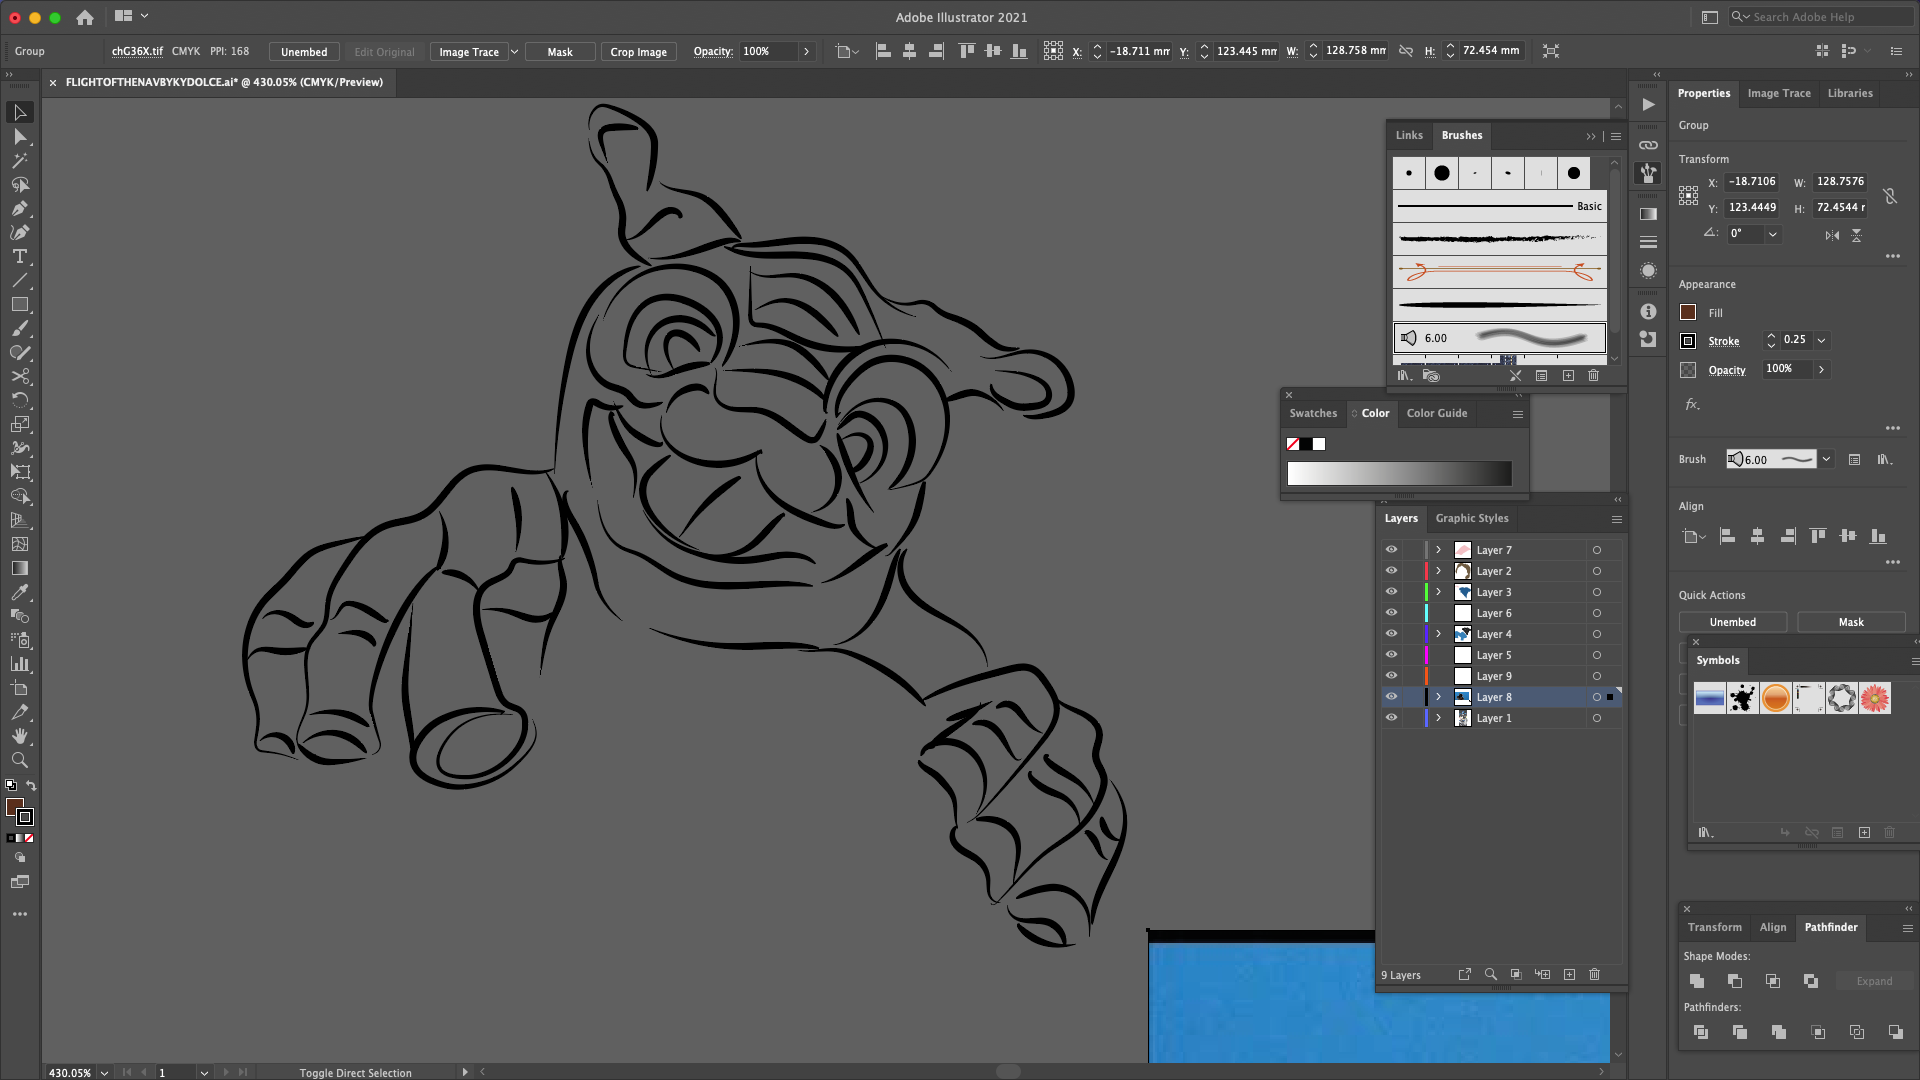Open the Image Trace preset dropdown
This screenshot has width=1920, height=1080.
(514, 51)
